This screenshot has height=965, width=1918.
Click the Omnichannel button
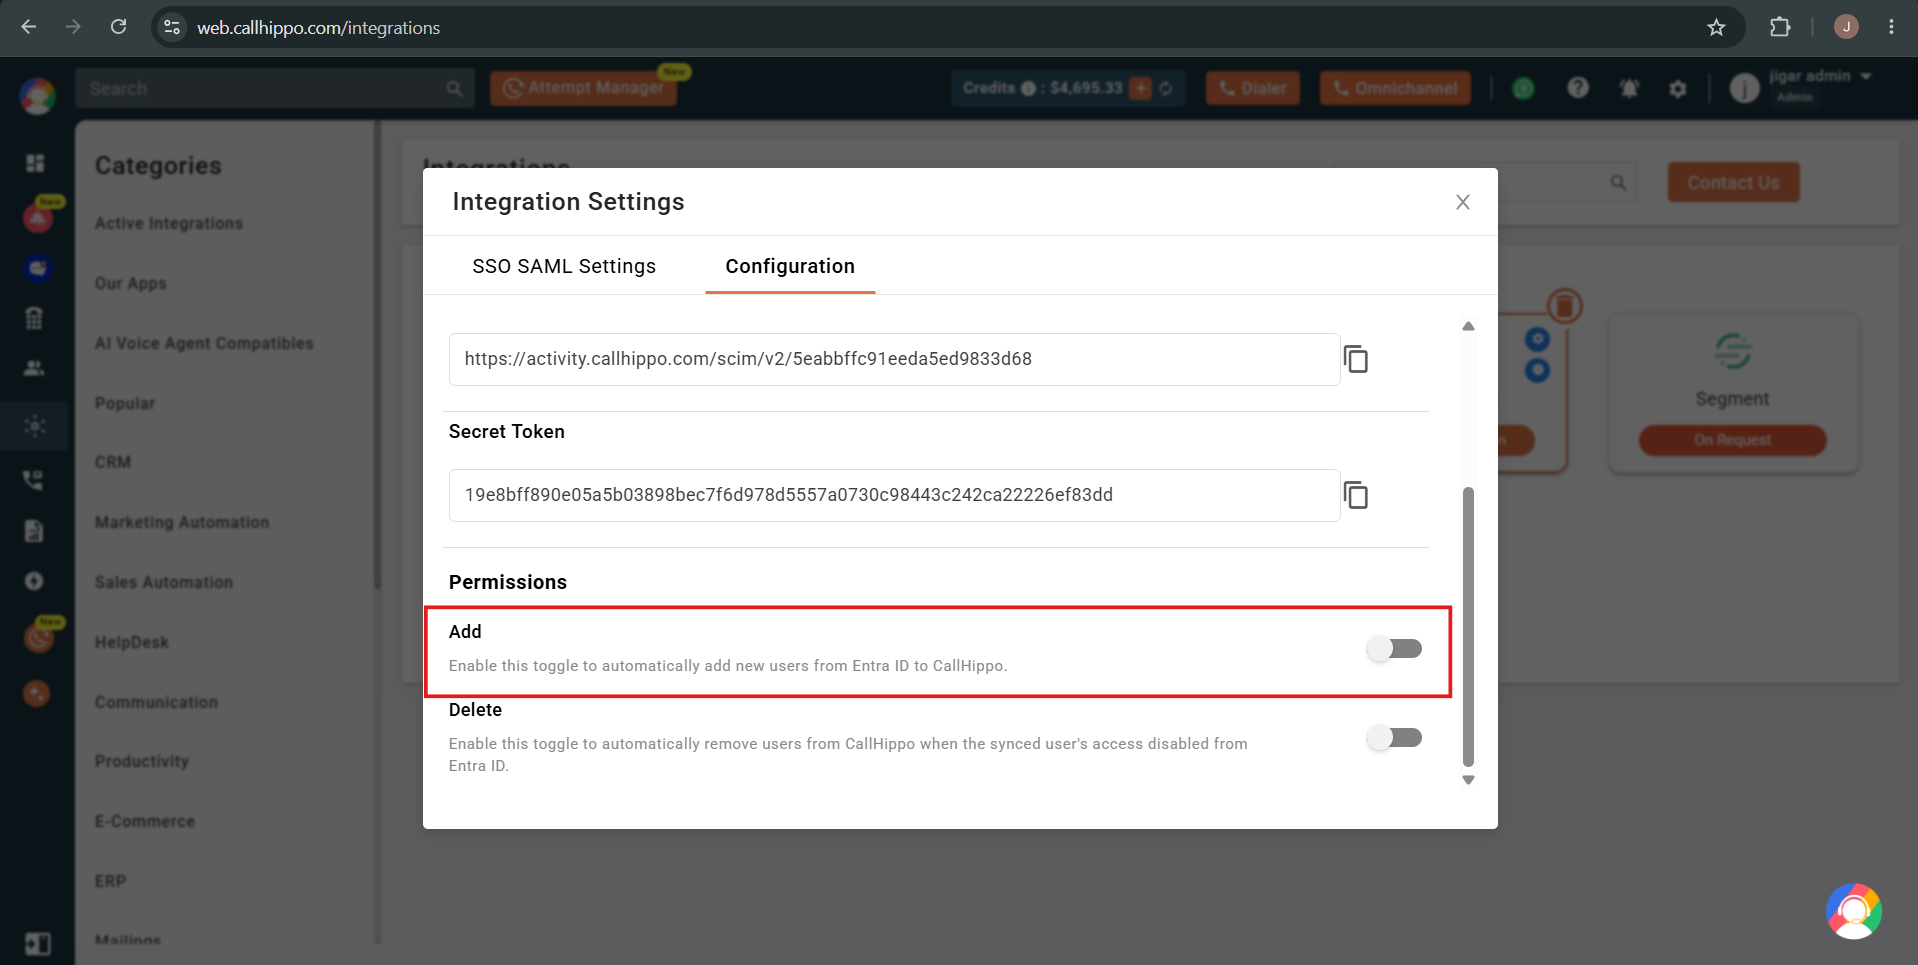1395,88
